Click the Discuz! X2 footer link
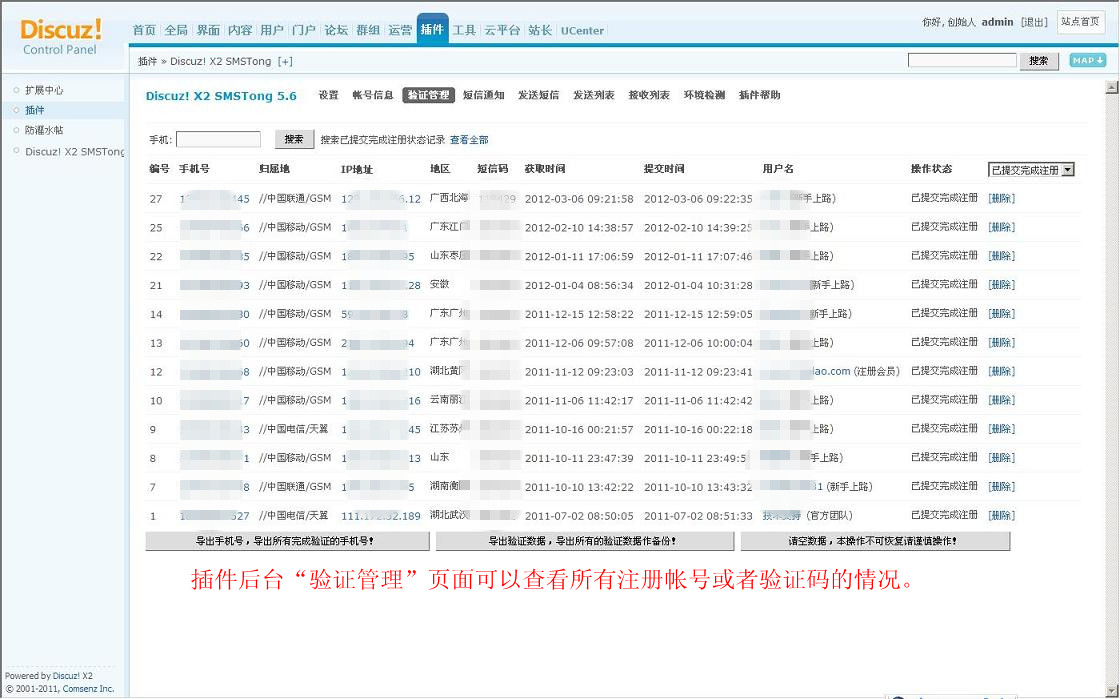 72,675
